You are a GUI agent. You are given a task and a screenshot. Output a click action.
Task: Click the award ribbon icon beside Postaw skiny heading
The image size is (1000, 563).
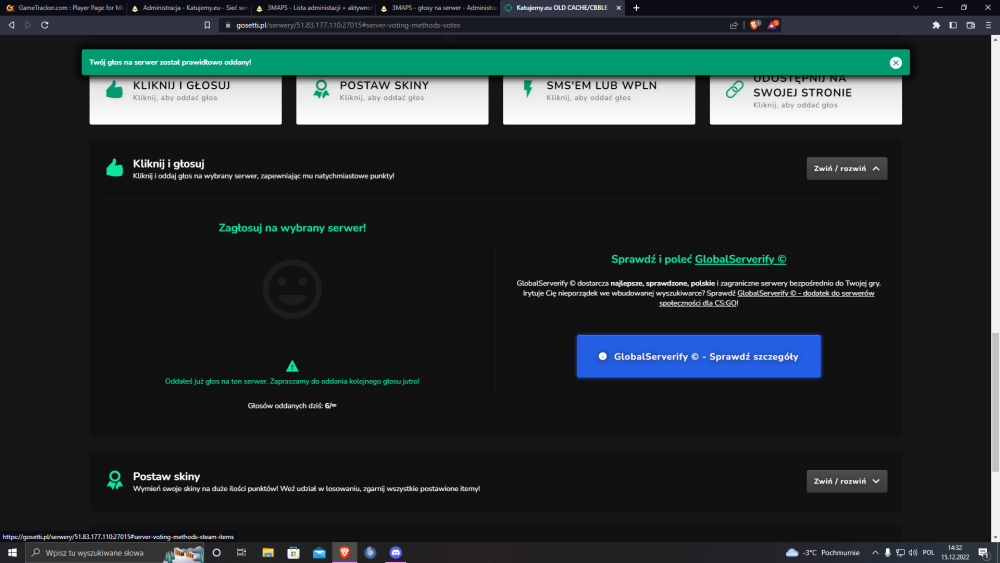click(115, 480)
